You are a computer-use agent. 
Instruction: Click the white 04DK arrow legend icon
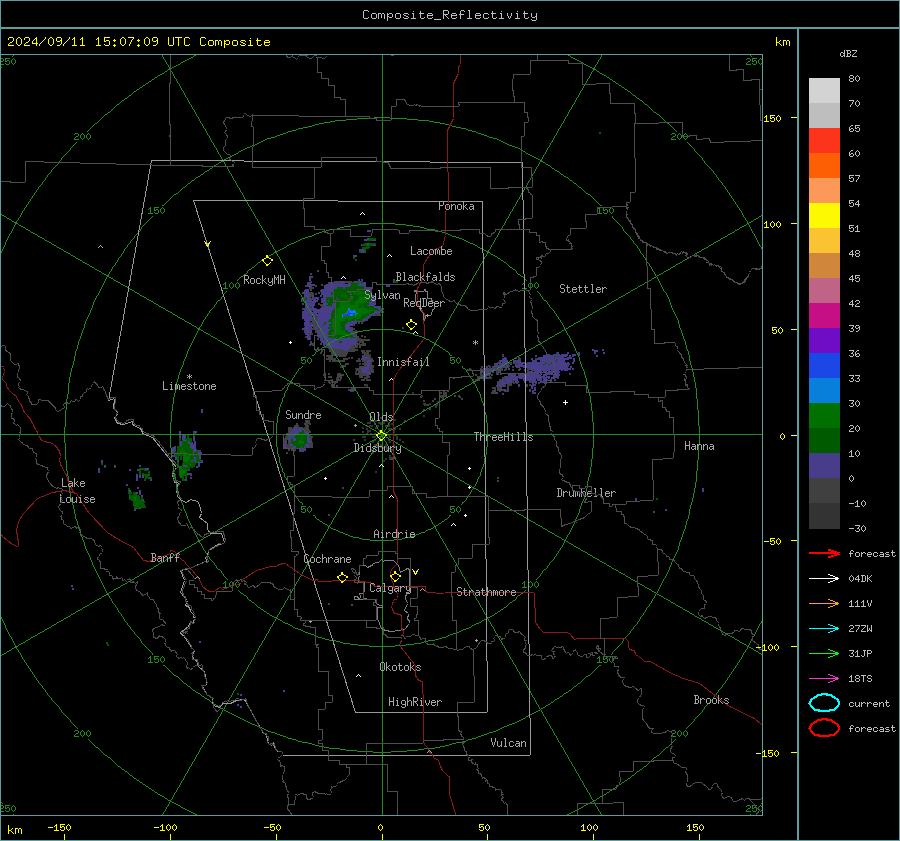tap(824, 579)
